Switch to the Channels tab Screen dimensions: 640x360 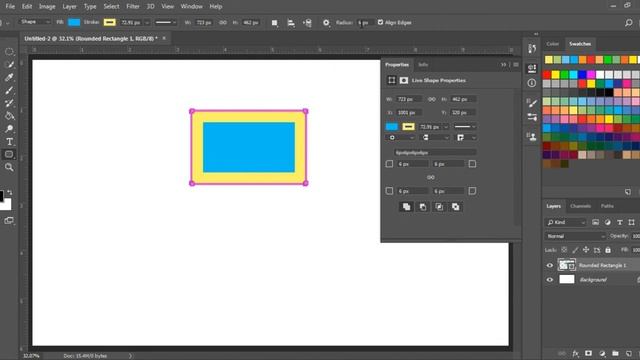point(580,206)
